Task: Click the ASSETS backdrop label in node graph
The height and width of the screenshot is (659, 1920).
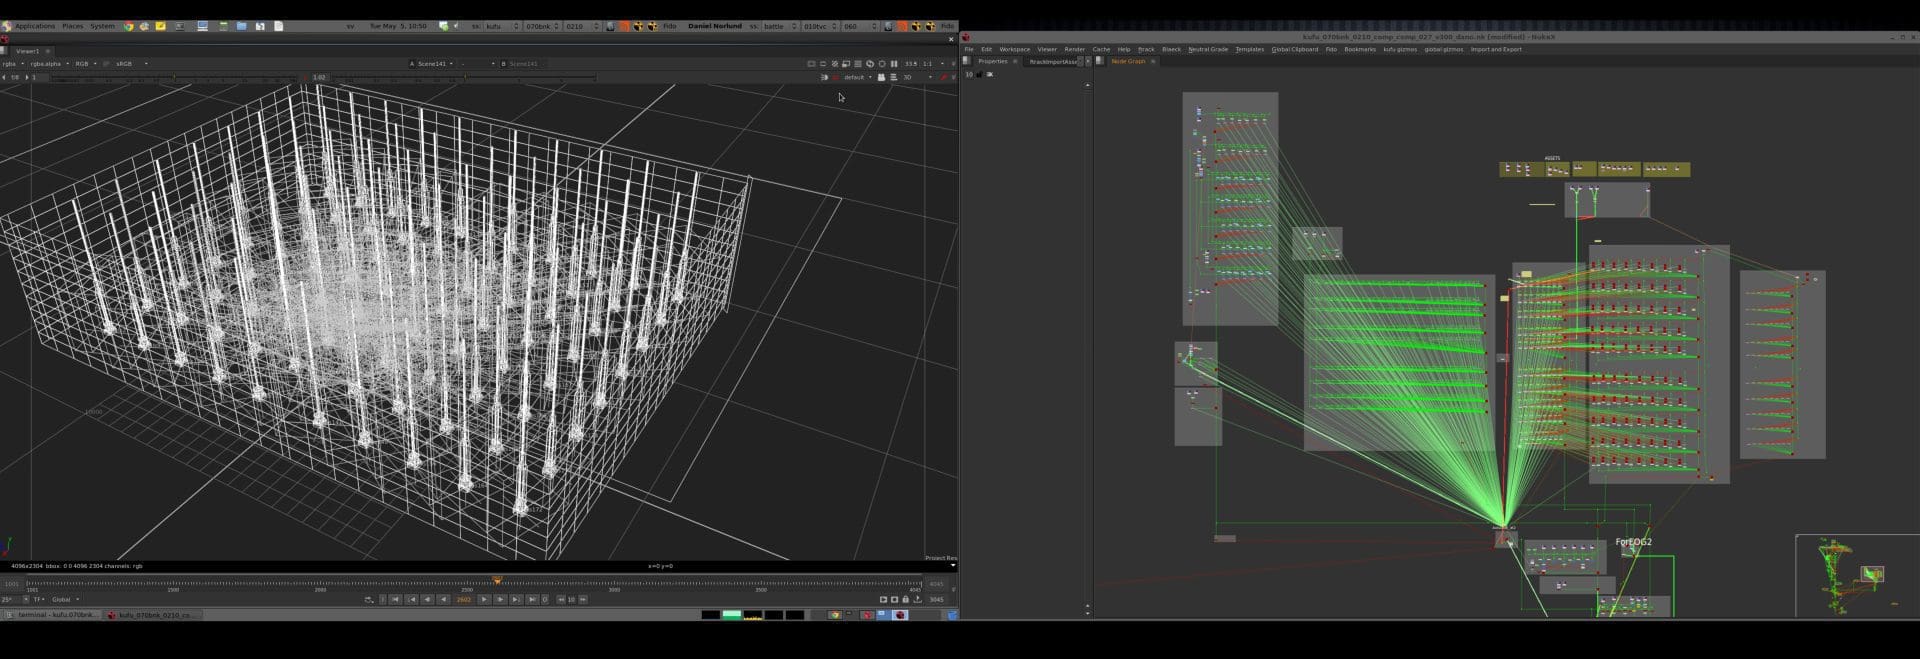Action: click(1552, 158)
